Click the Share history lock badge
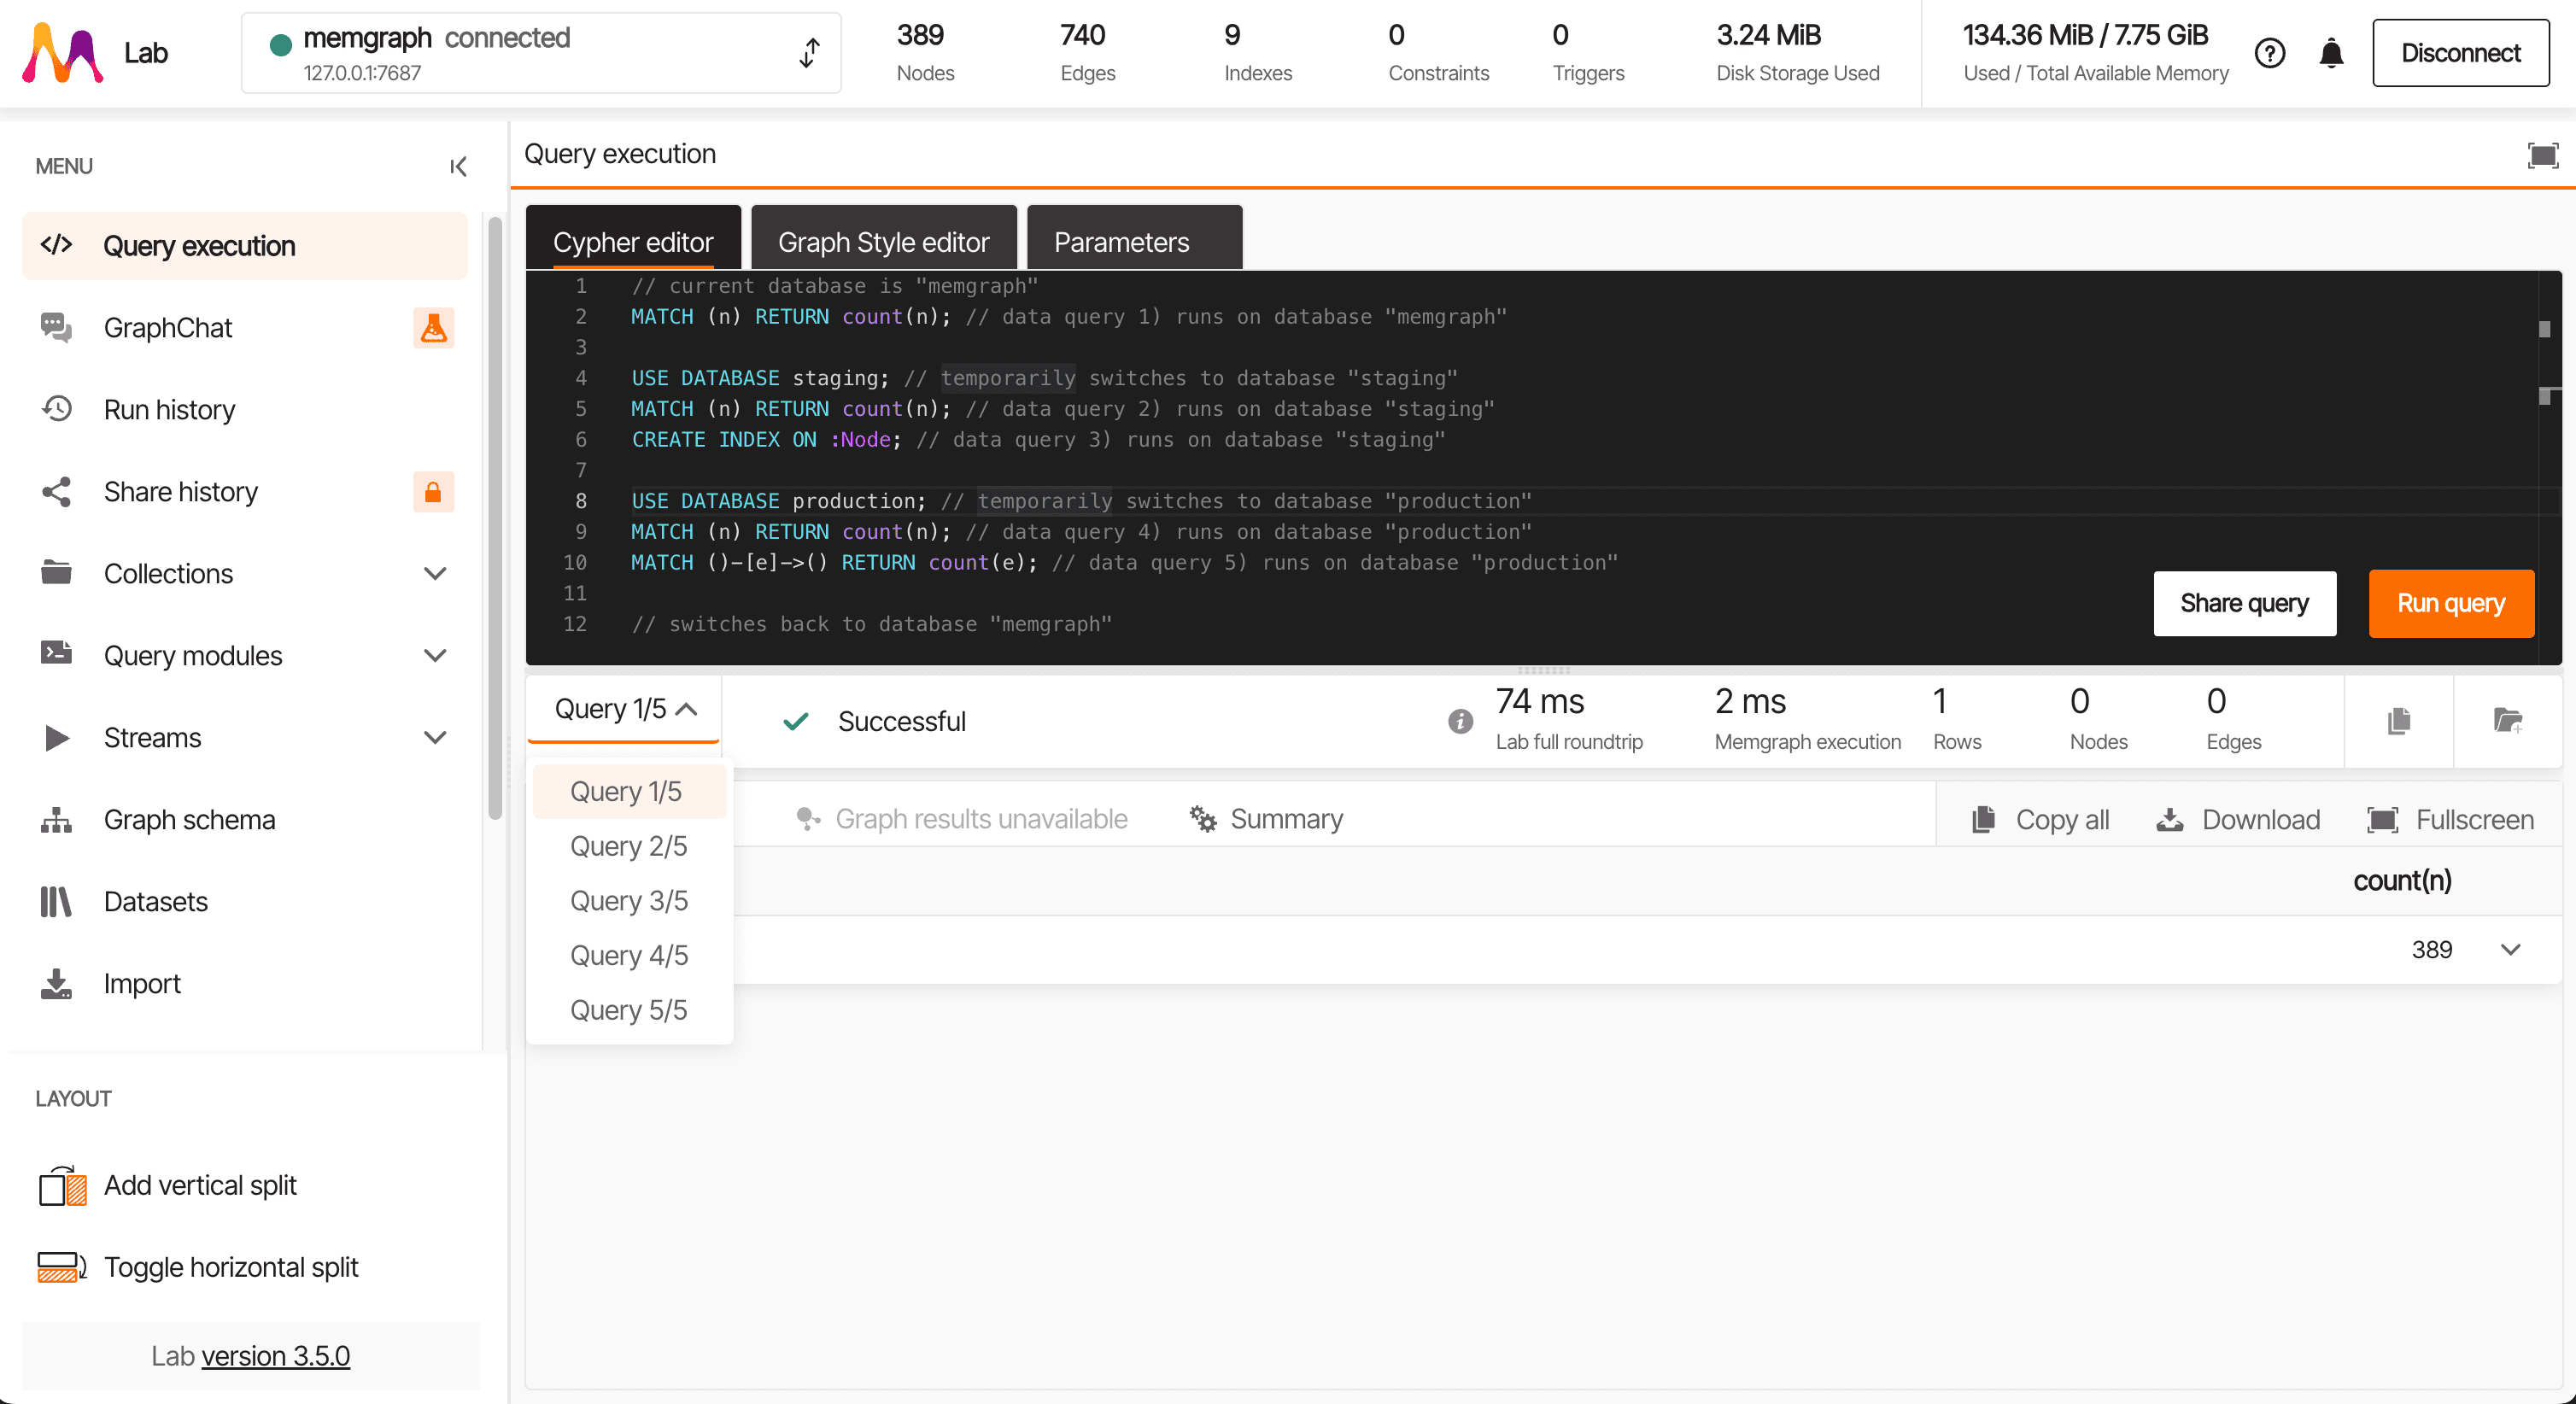The width and height of the screenshot is (2576, 1404). [433, 492]
